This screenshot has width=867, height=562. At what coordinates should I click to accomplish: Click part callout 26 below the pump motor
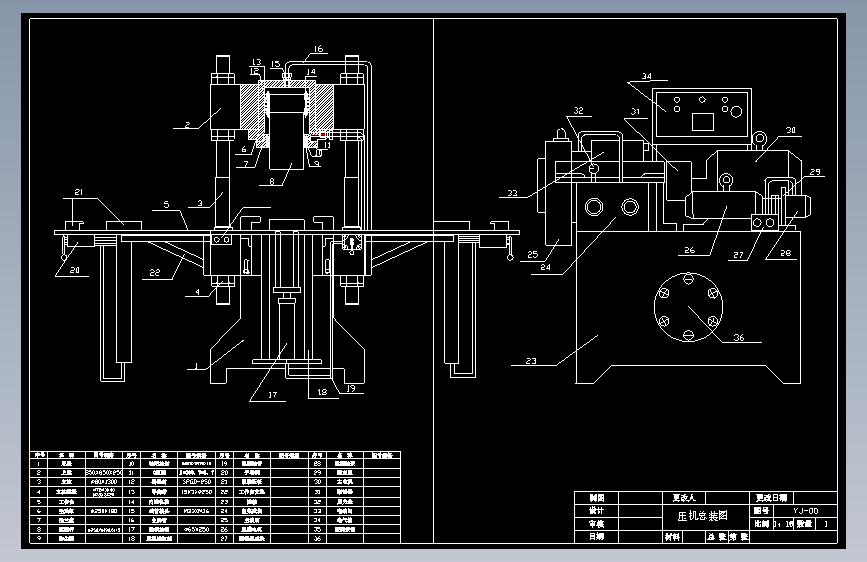690,250
